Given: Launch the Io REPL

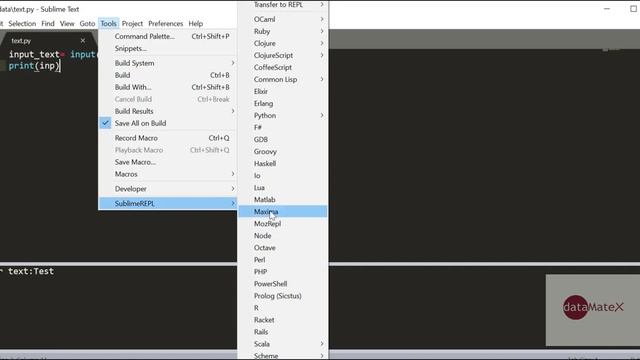Looking at the screenshot, I should point(283,176).
